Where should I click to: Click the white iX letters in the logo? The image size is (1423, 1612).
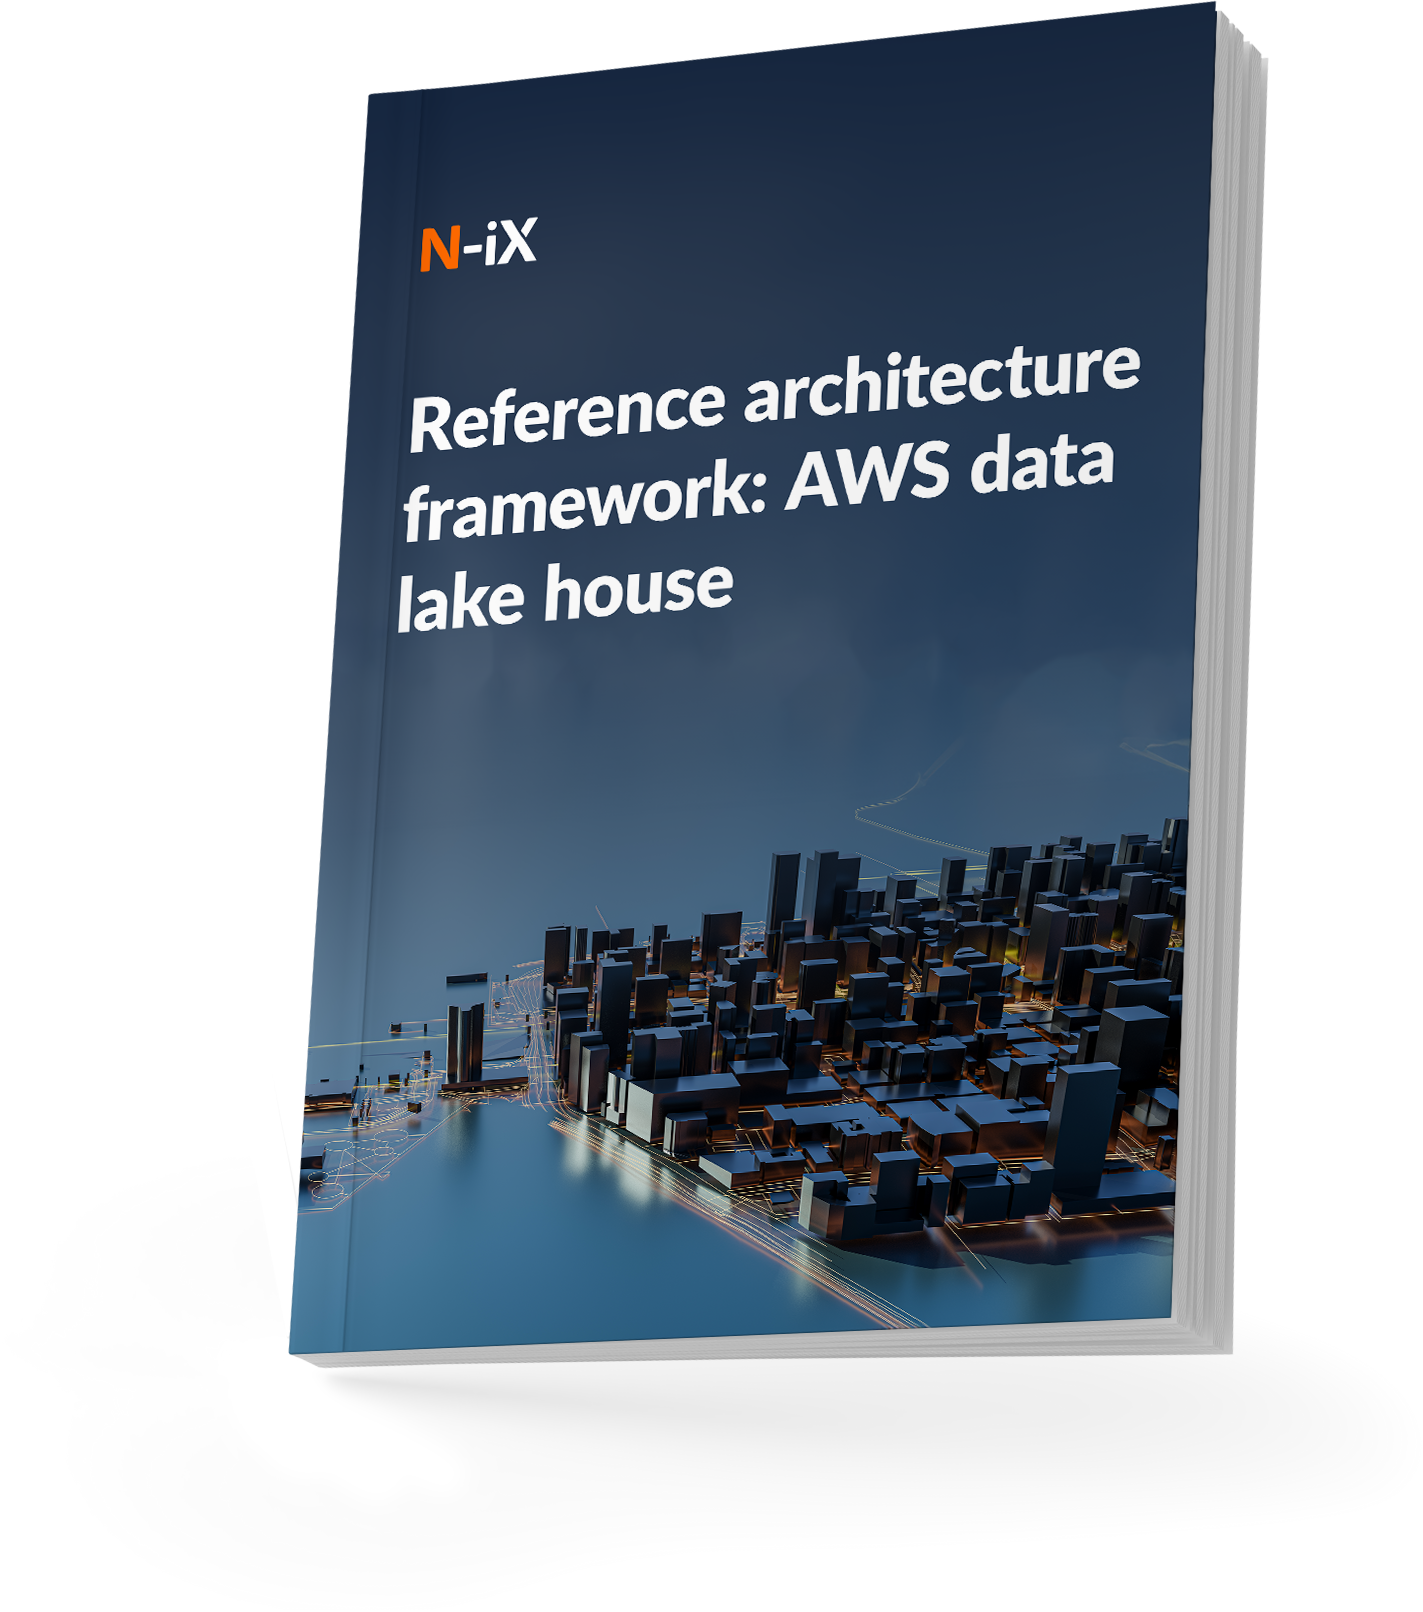click(510, 242)
